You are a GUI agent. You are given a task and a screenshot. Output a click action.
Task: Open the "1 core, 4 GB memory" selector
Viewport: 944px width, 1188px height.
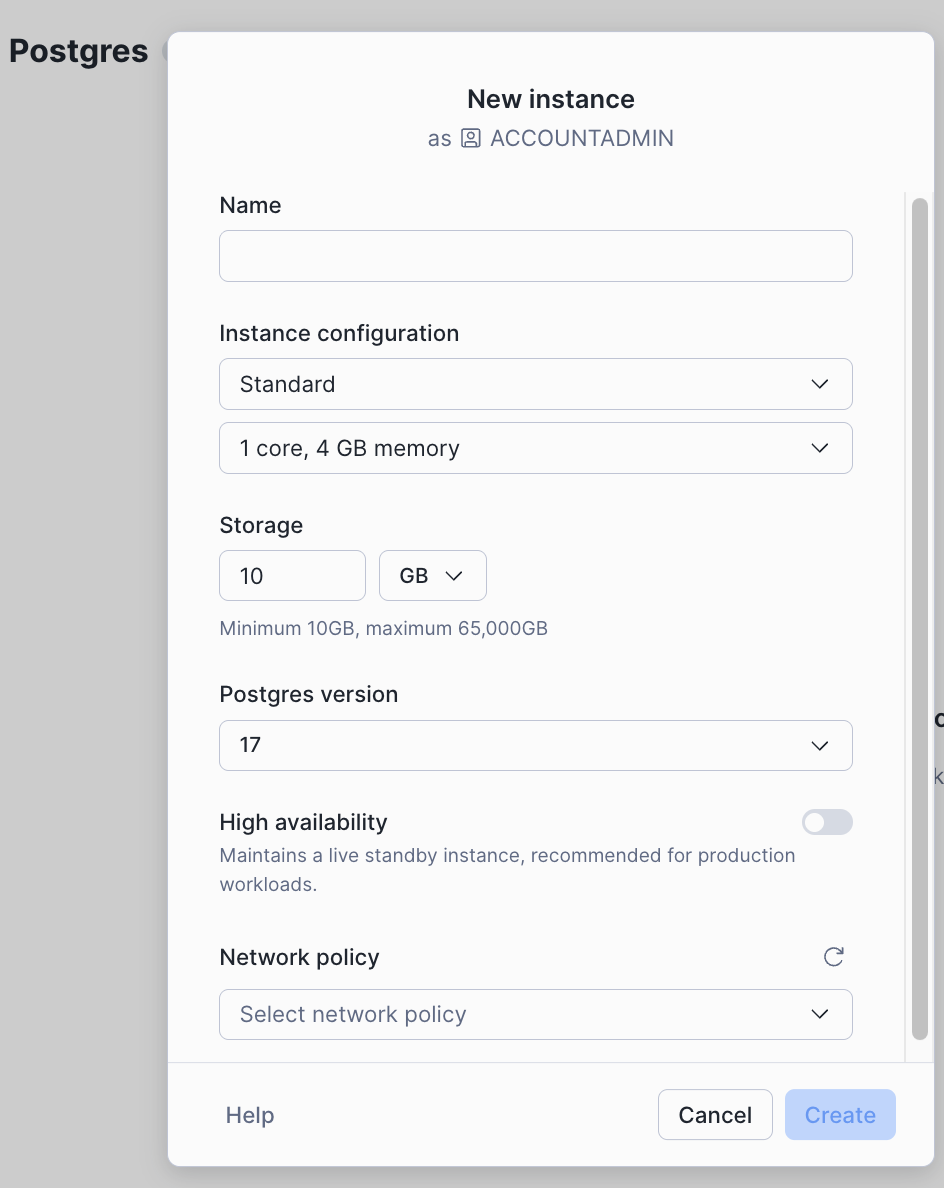(536, 448)
